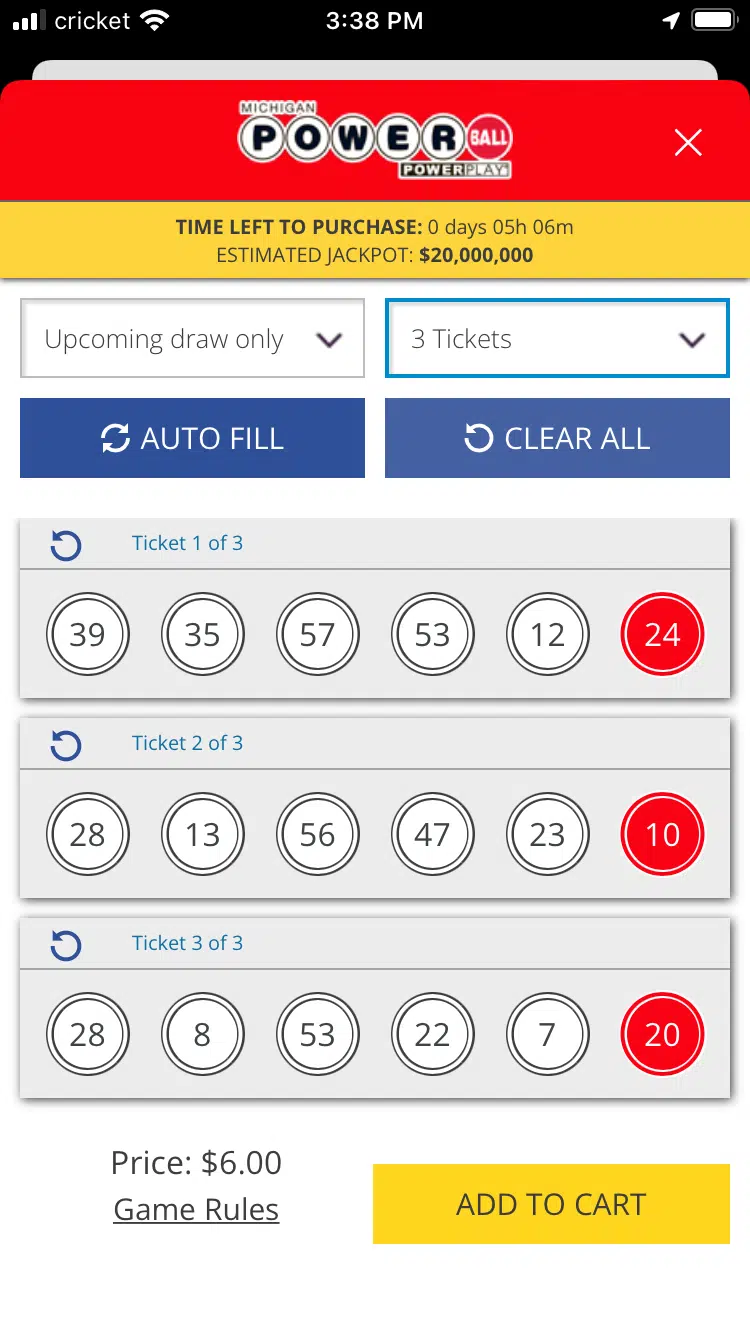The width and height of the screenshot is (750, 1334).
Task: Close the Powerball purchase panel
Action: 688,143
